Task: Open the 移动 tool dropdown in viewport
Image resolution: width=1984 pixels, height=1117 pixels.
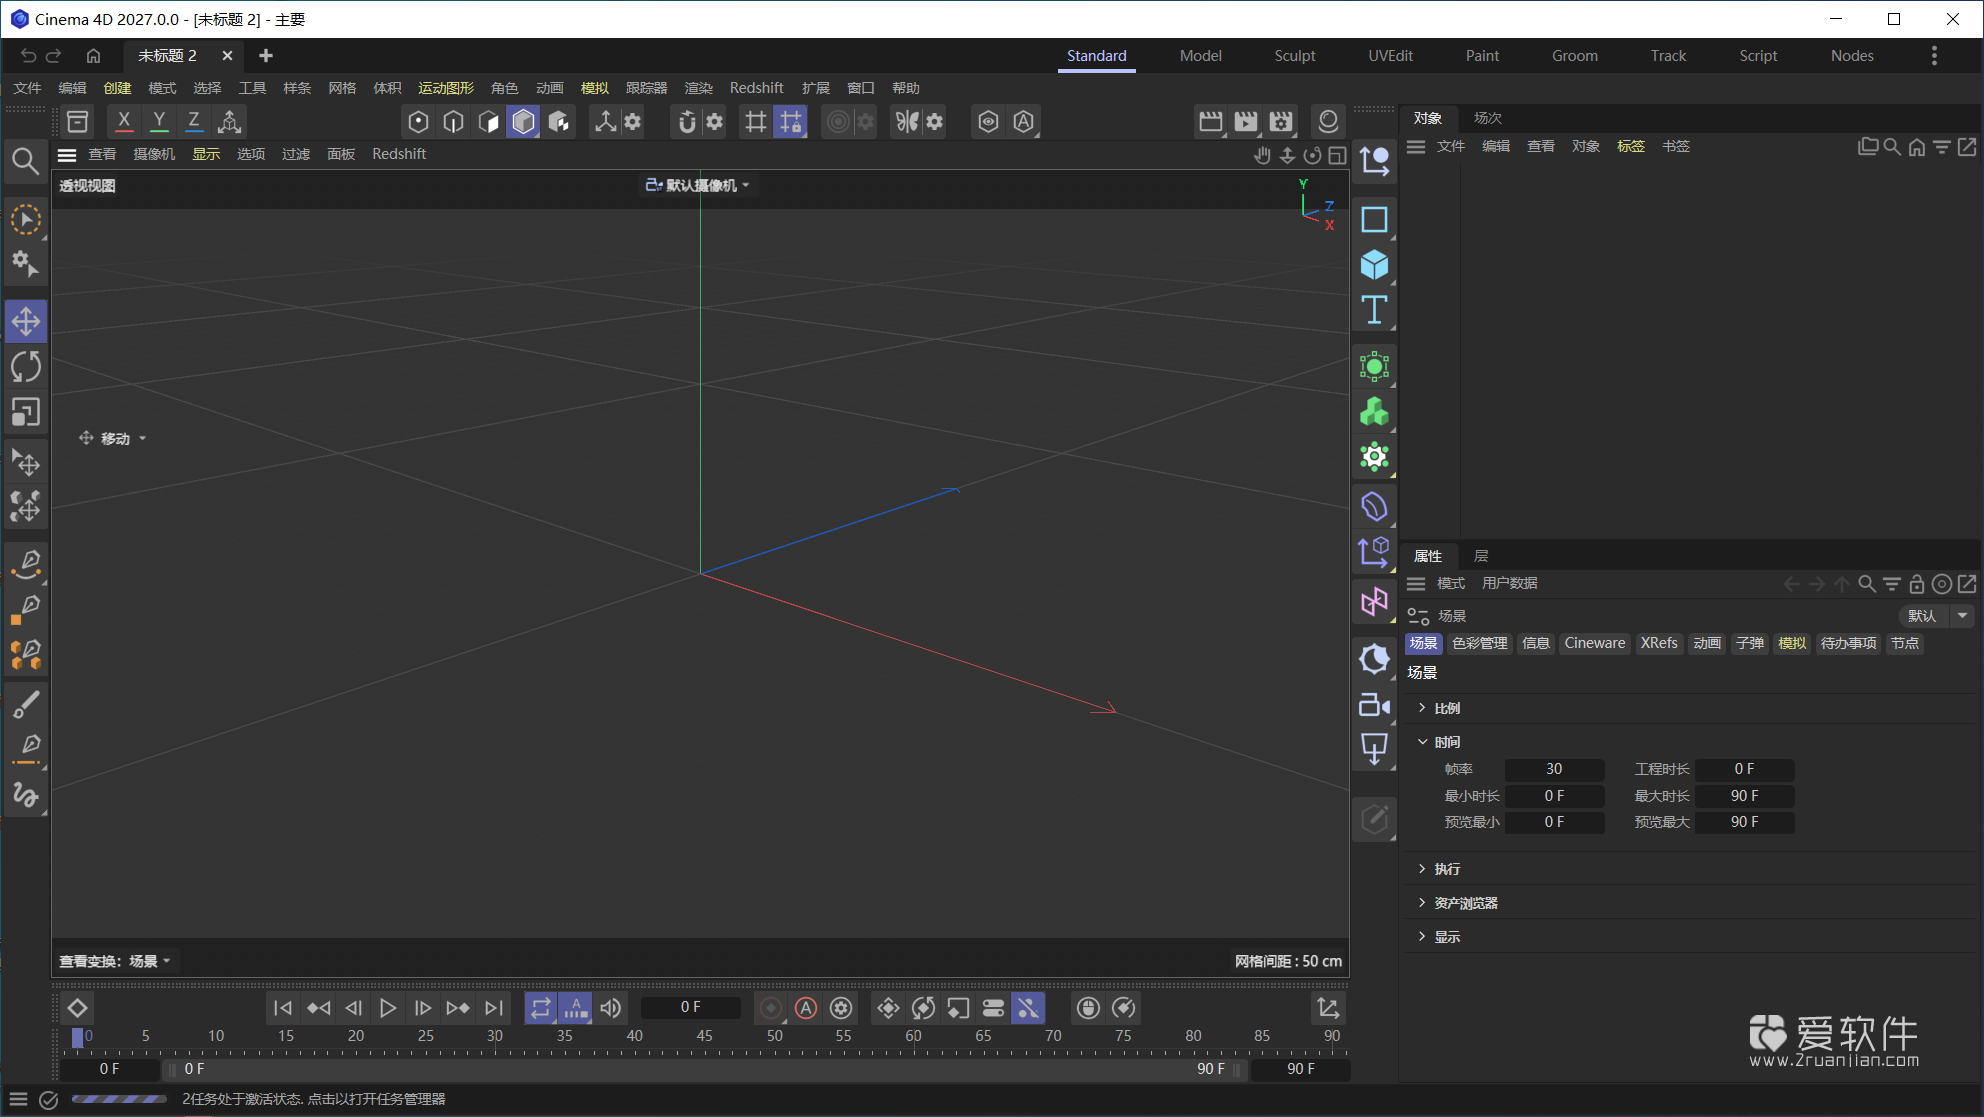Action: (x=113, y=438)
